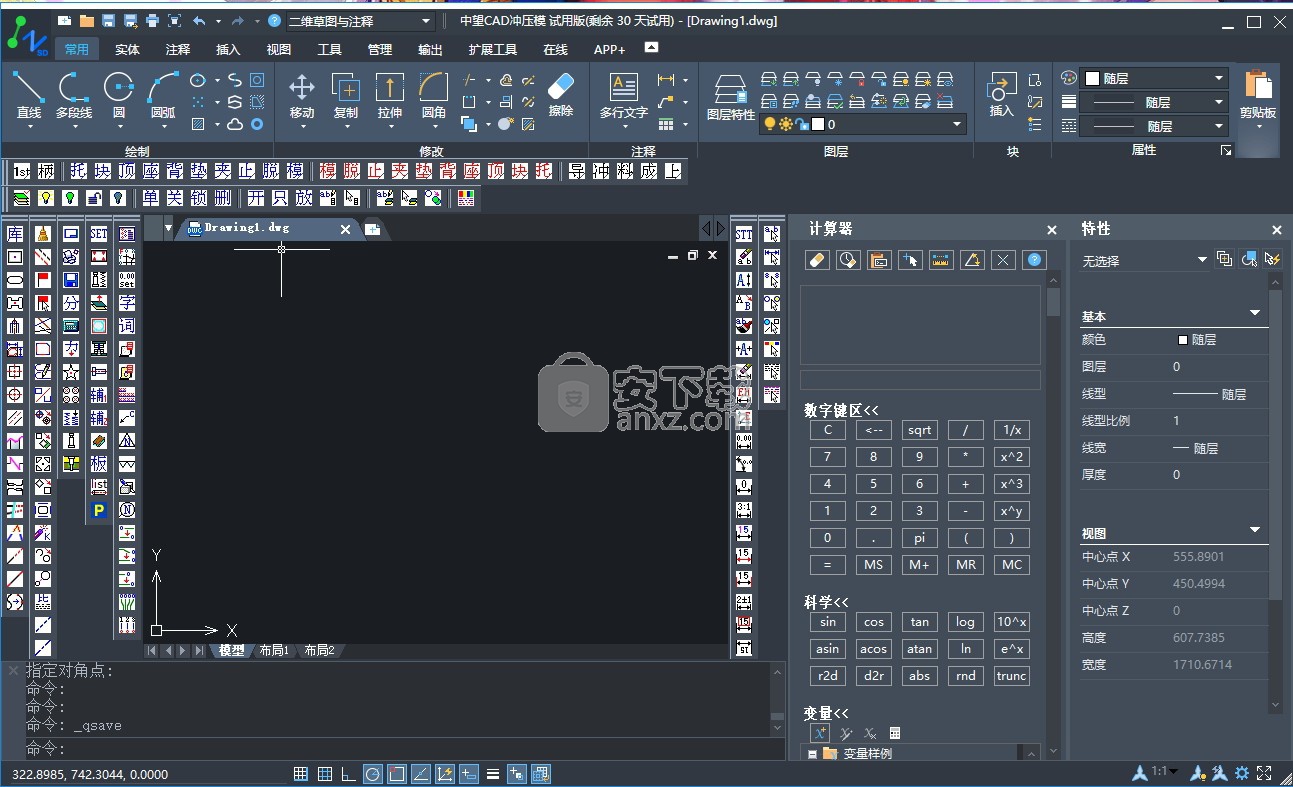Click the calculator C clear button
Viewport: 1293px width, 787px height.
tap(827, 430)
